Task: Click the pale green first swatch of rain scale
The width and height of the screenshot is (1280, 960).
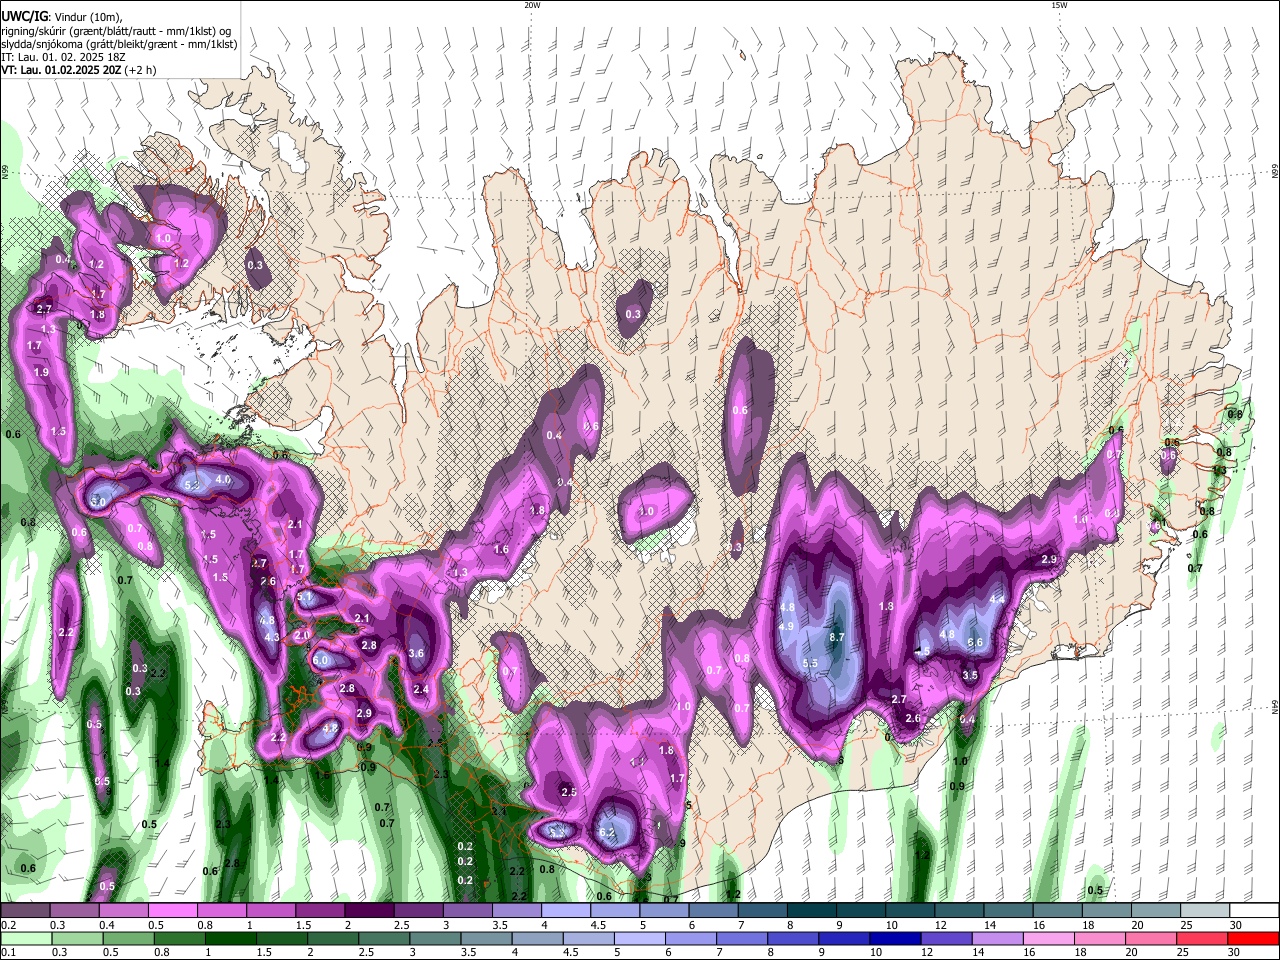Action: (x=26, y=939)
